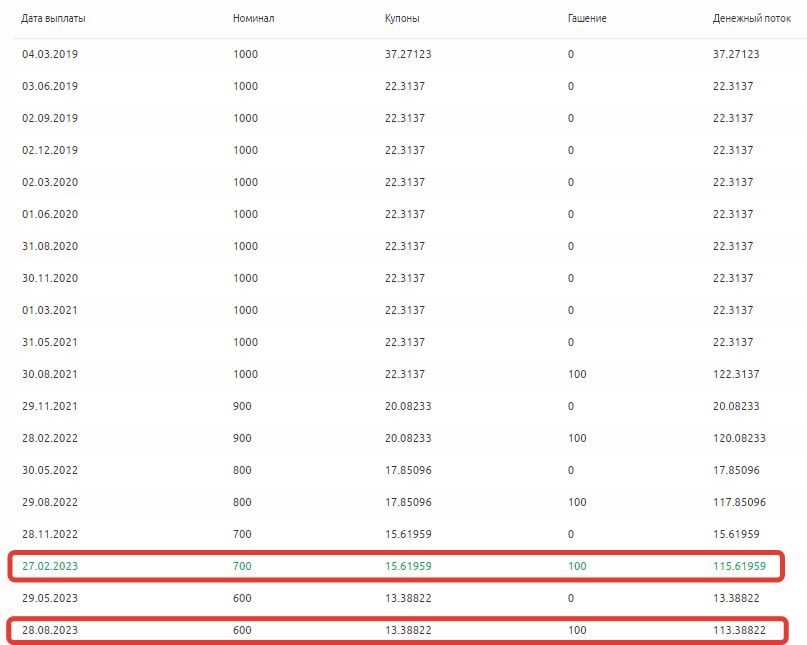Select the date 28.02.2022
Image resolution: width=807 pixels, height=645 pixels.
point(50,438)
